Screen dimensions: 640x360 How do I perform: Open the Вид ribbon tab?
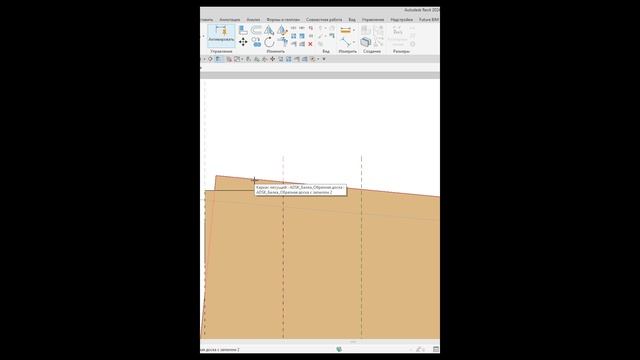(x=352, y=20)
